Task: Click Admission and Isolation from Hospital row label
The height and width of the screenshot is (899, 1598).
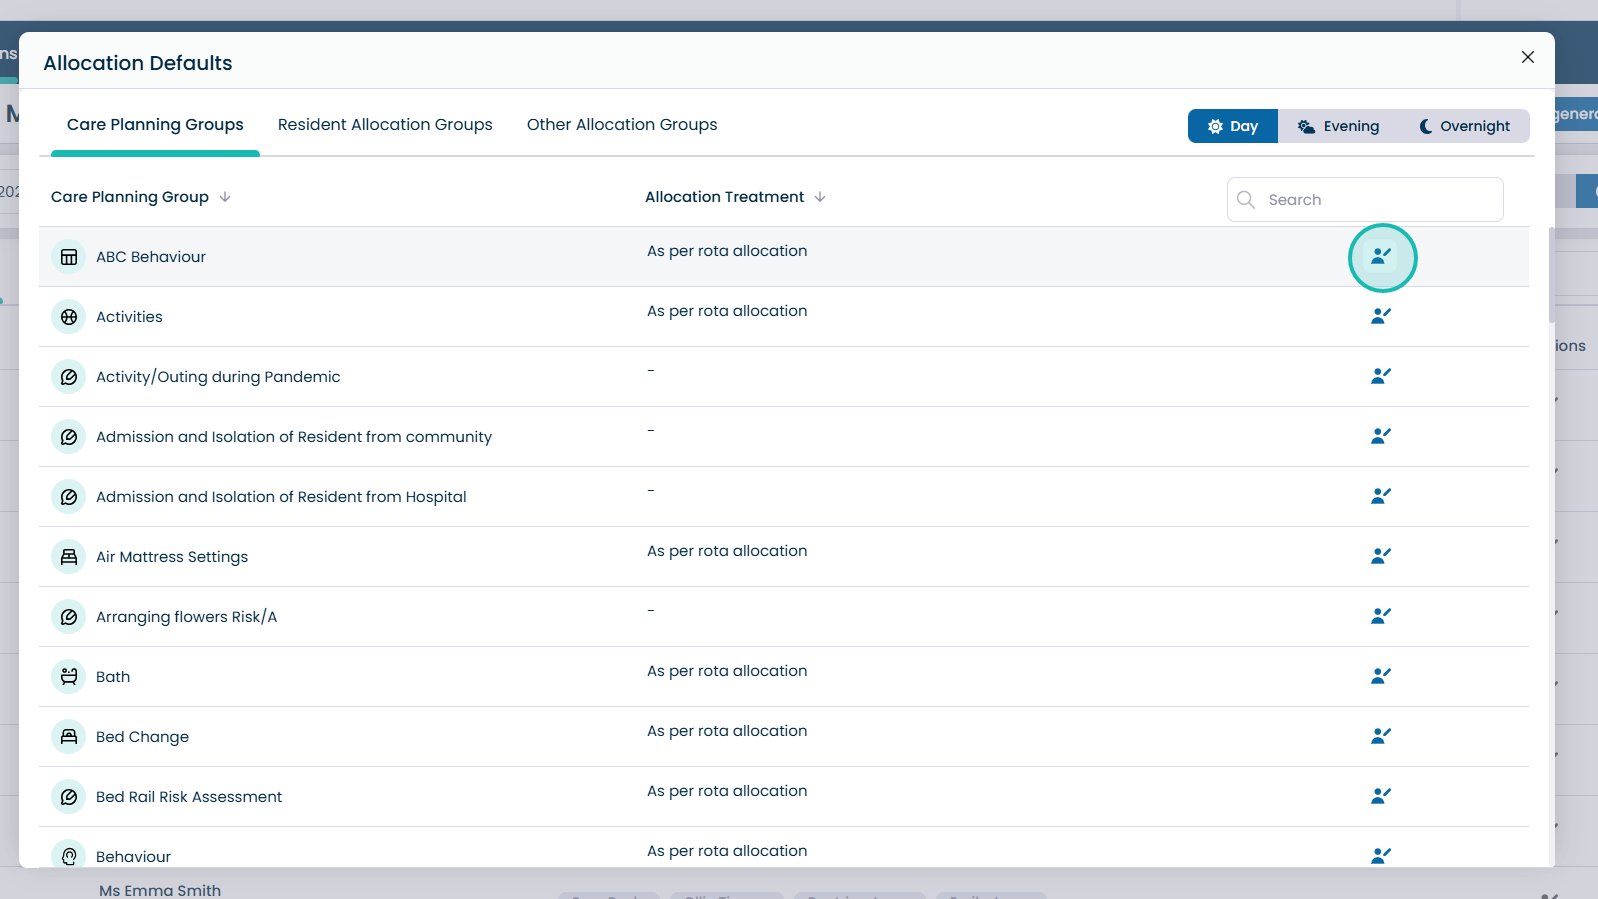Action: pos(281,497)
